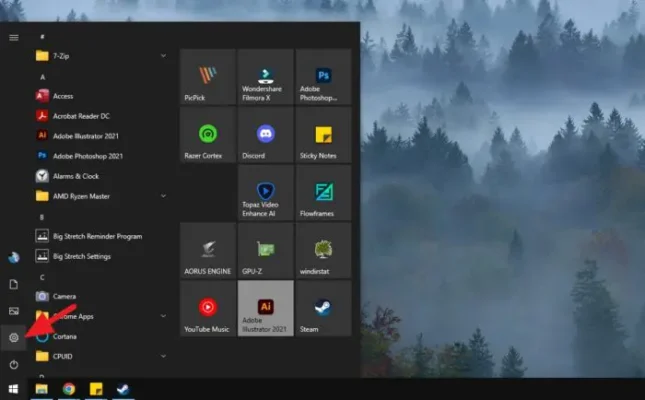Open Discord tile
Viewport: 645px width, 400px height.
266,135
